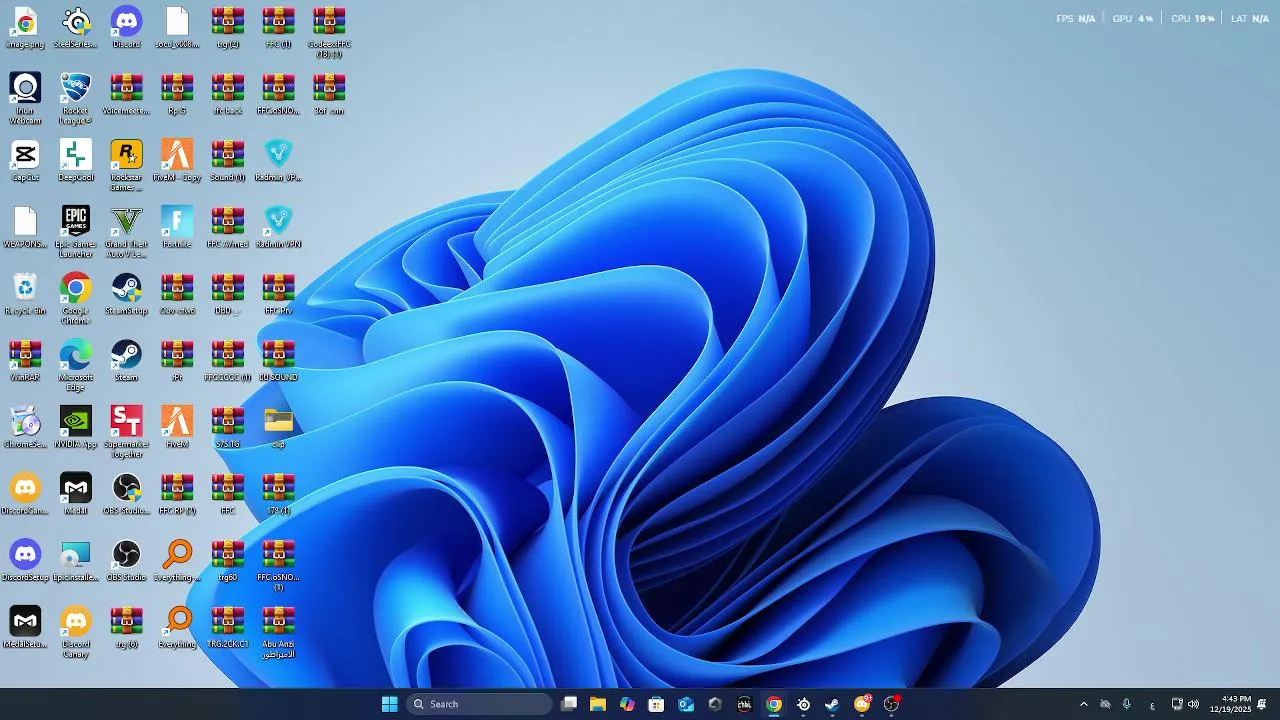Image resolution: width=1280 pixels, height=720 pixels.
Task: Open OBS Studio taskbar icon
Action: click(891, 704)
